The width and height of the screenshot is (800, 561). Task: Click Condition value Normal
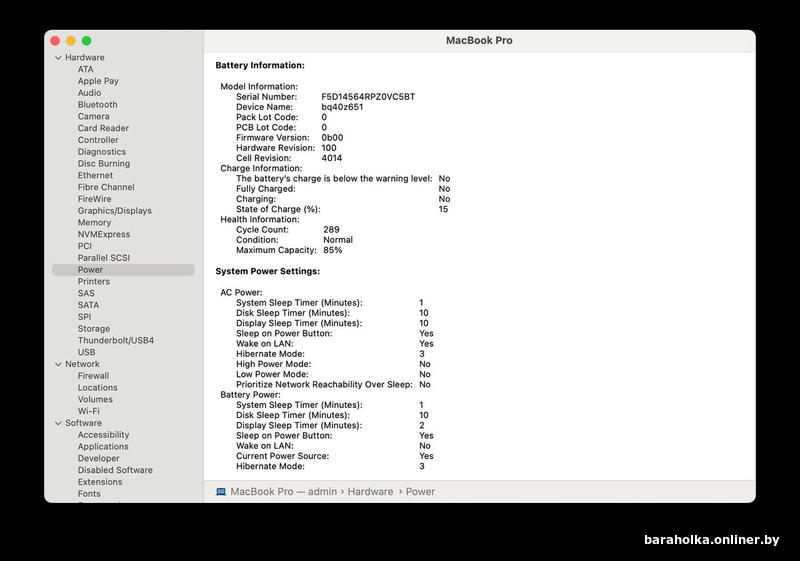(x=338, y=240)
